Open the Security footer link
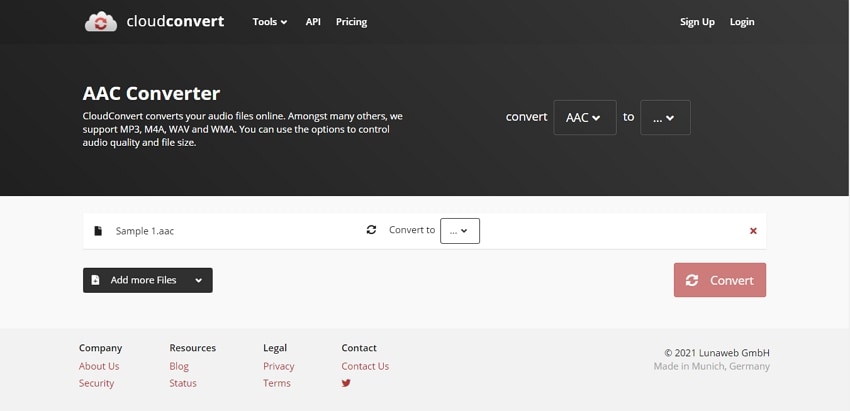The height and width of the screenshot is (411, 850). (96, 383)
